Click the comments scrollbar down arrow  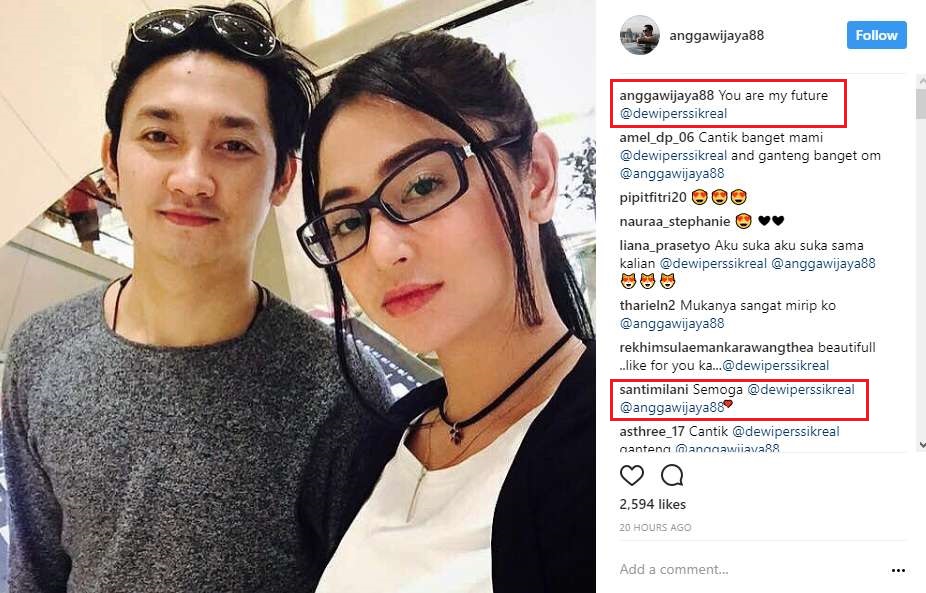point(922,445)
